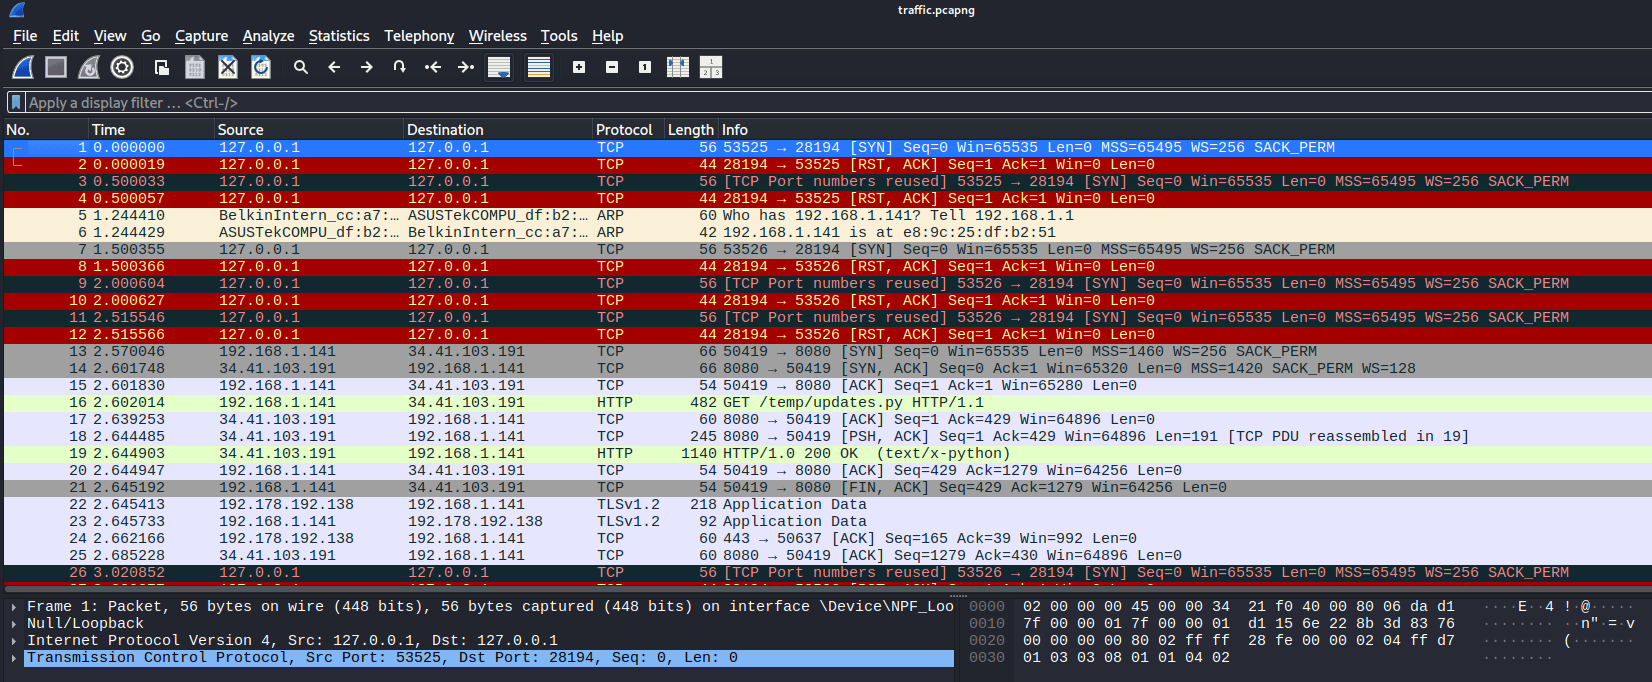The image size is (1652, 682).
Task: Open the Go menu
Action: point(151,36)
